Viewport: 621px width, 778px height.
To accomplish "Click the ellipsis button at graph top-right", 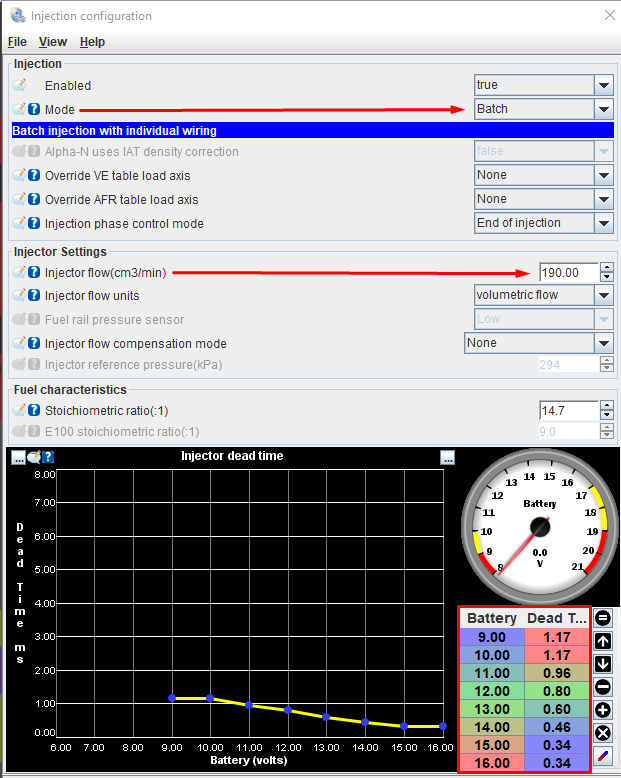I will 447,457.
